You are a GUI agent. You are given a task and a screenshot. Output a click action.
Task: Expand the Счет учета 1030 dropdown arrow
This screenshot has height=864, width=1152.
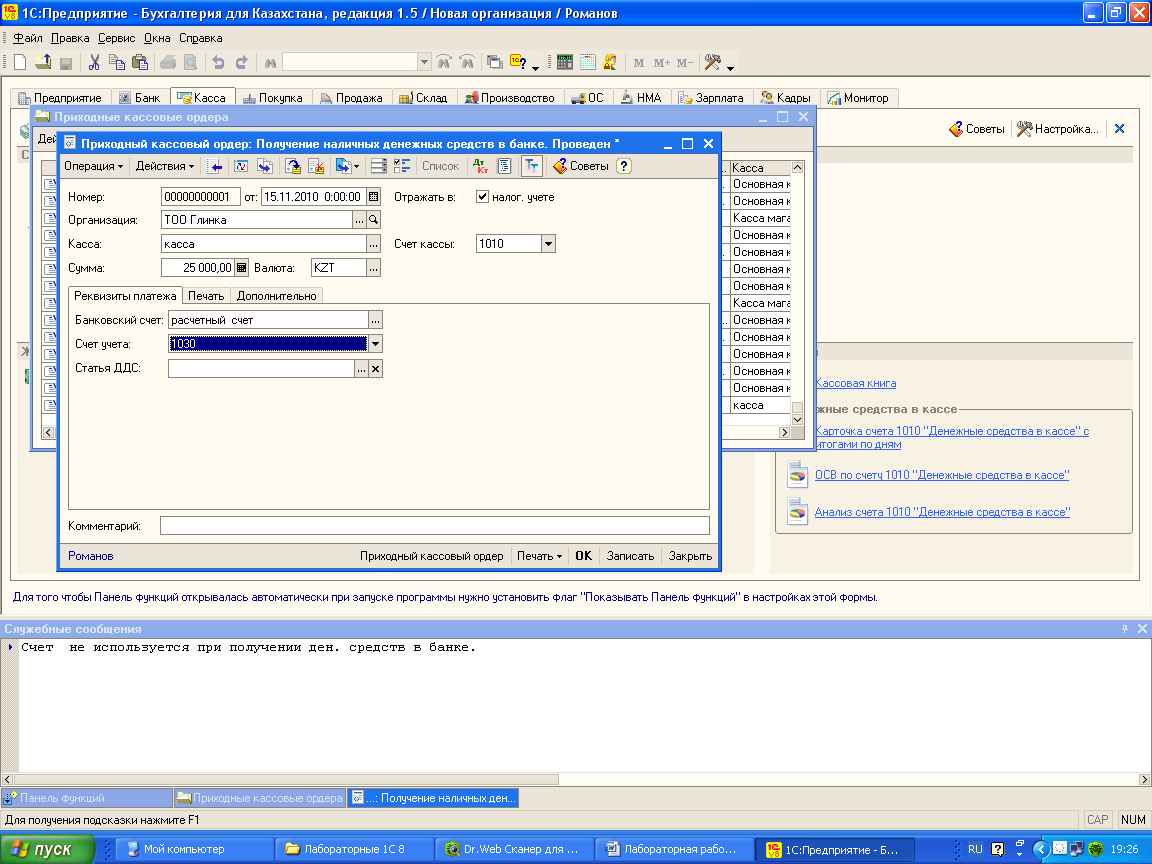375,344
